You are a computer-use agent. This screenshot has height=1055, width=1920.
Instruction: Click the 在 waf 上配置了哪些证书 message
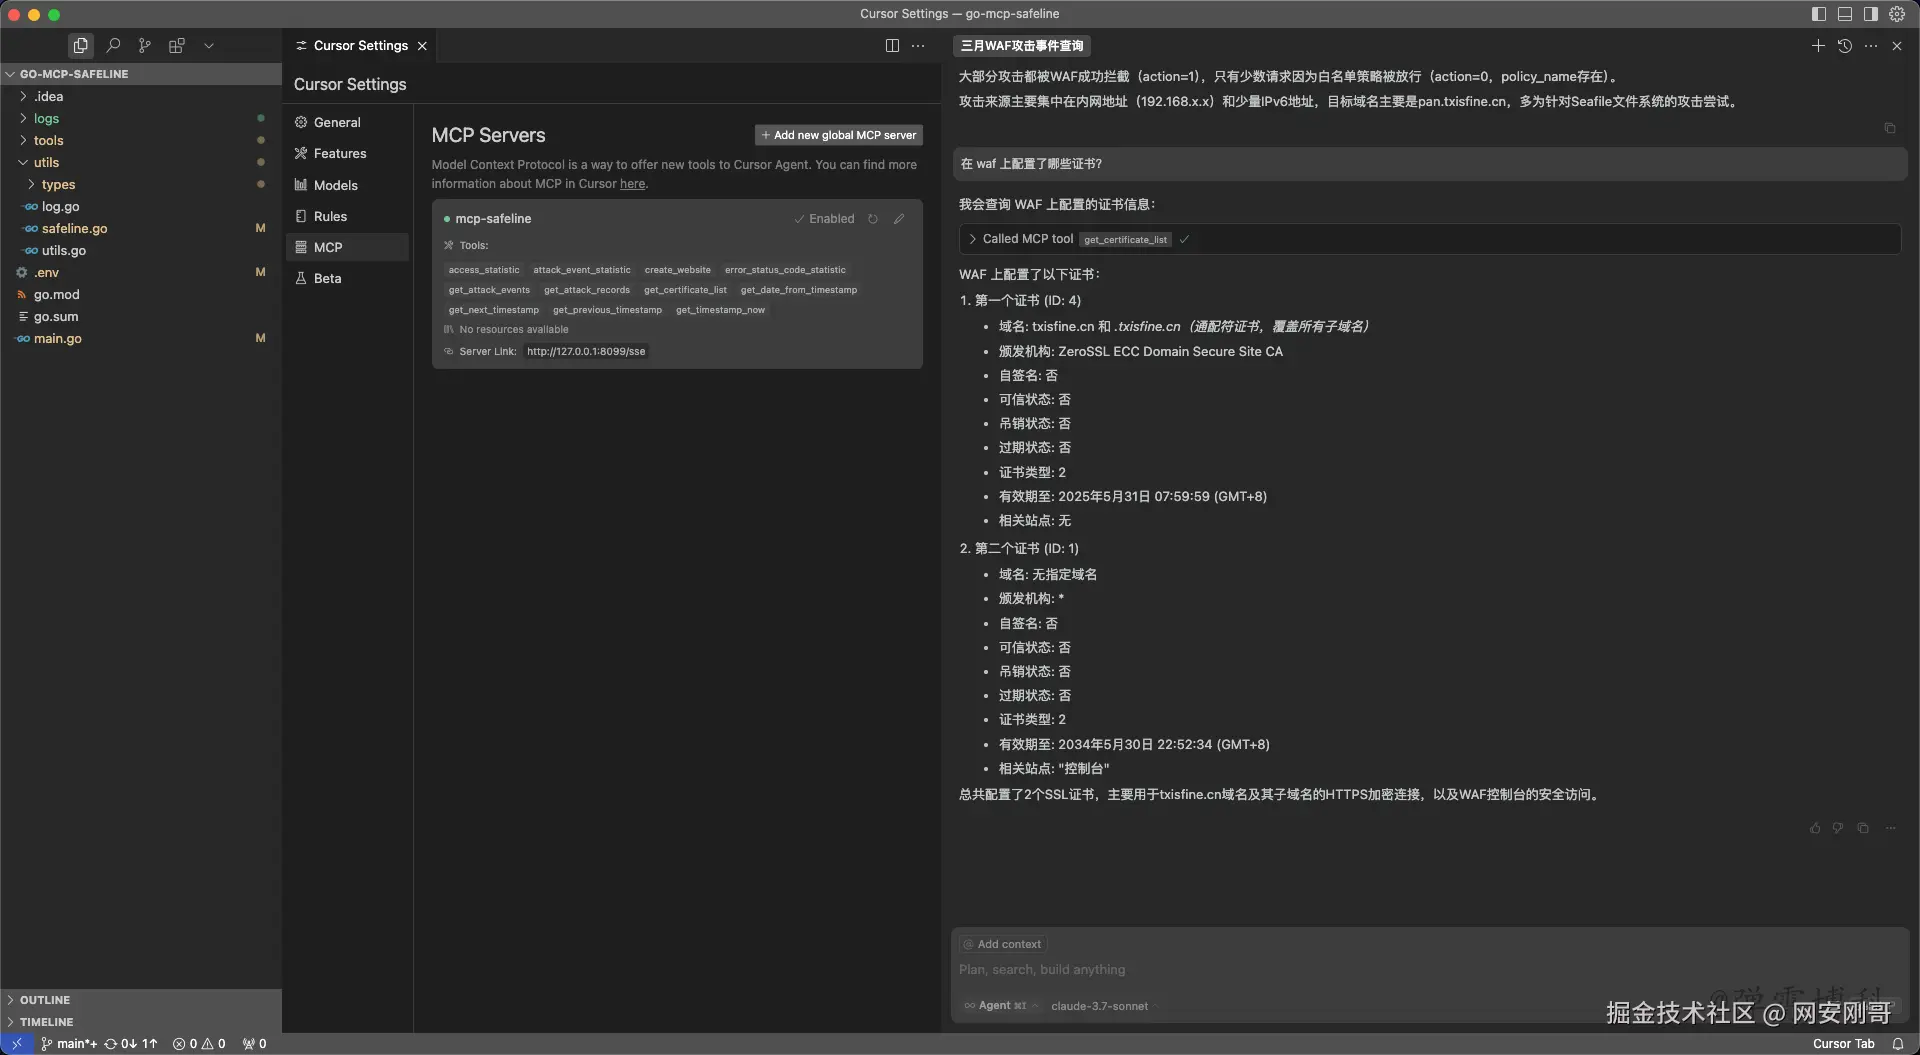click(x=1430, y=164)
